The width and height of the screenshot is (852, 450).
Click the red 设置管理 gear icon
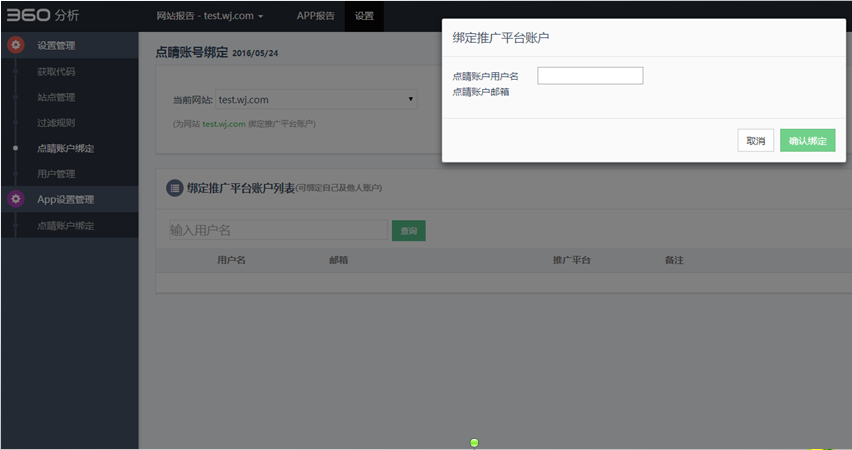point(16,45)
